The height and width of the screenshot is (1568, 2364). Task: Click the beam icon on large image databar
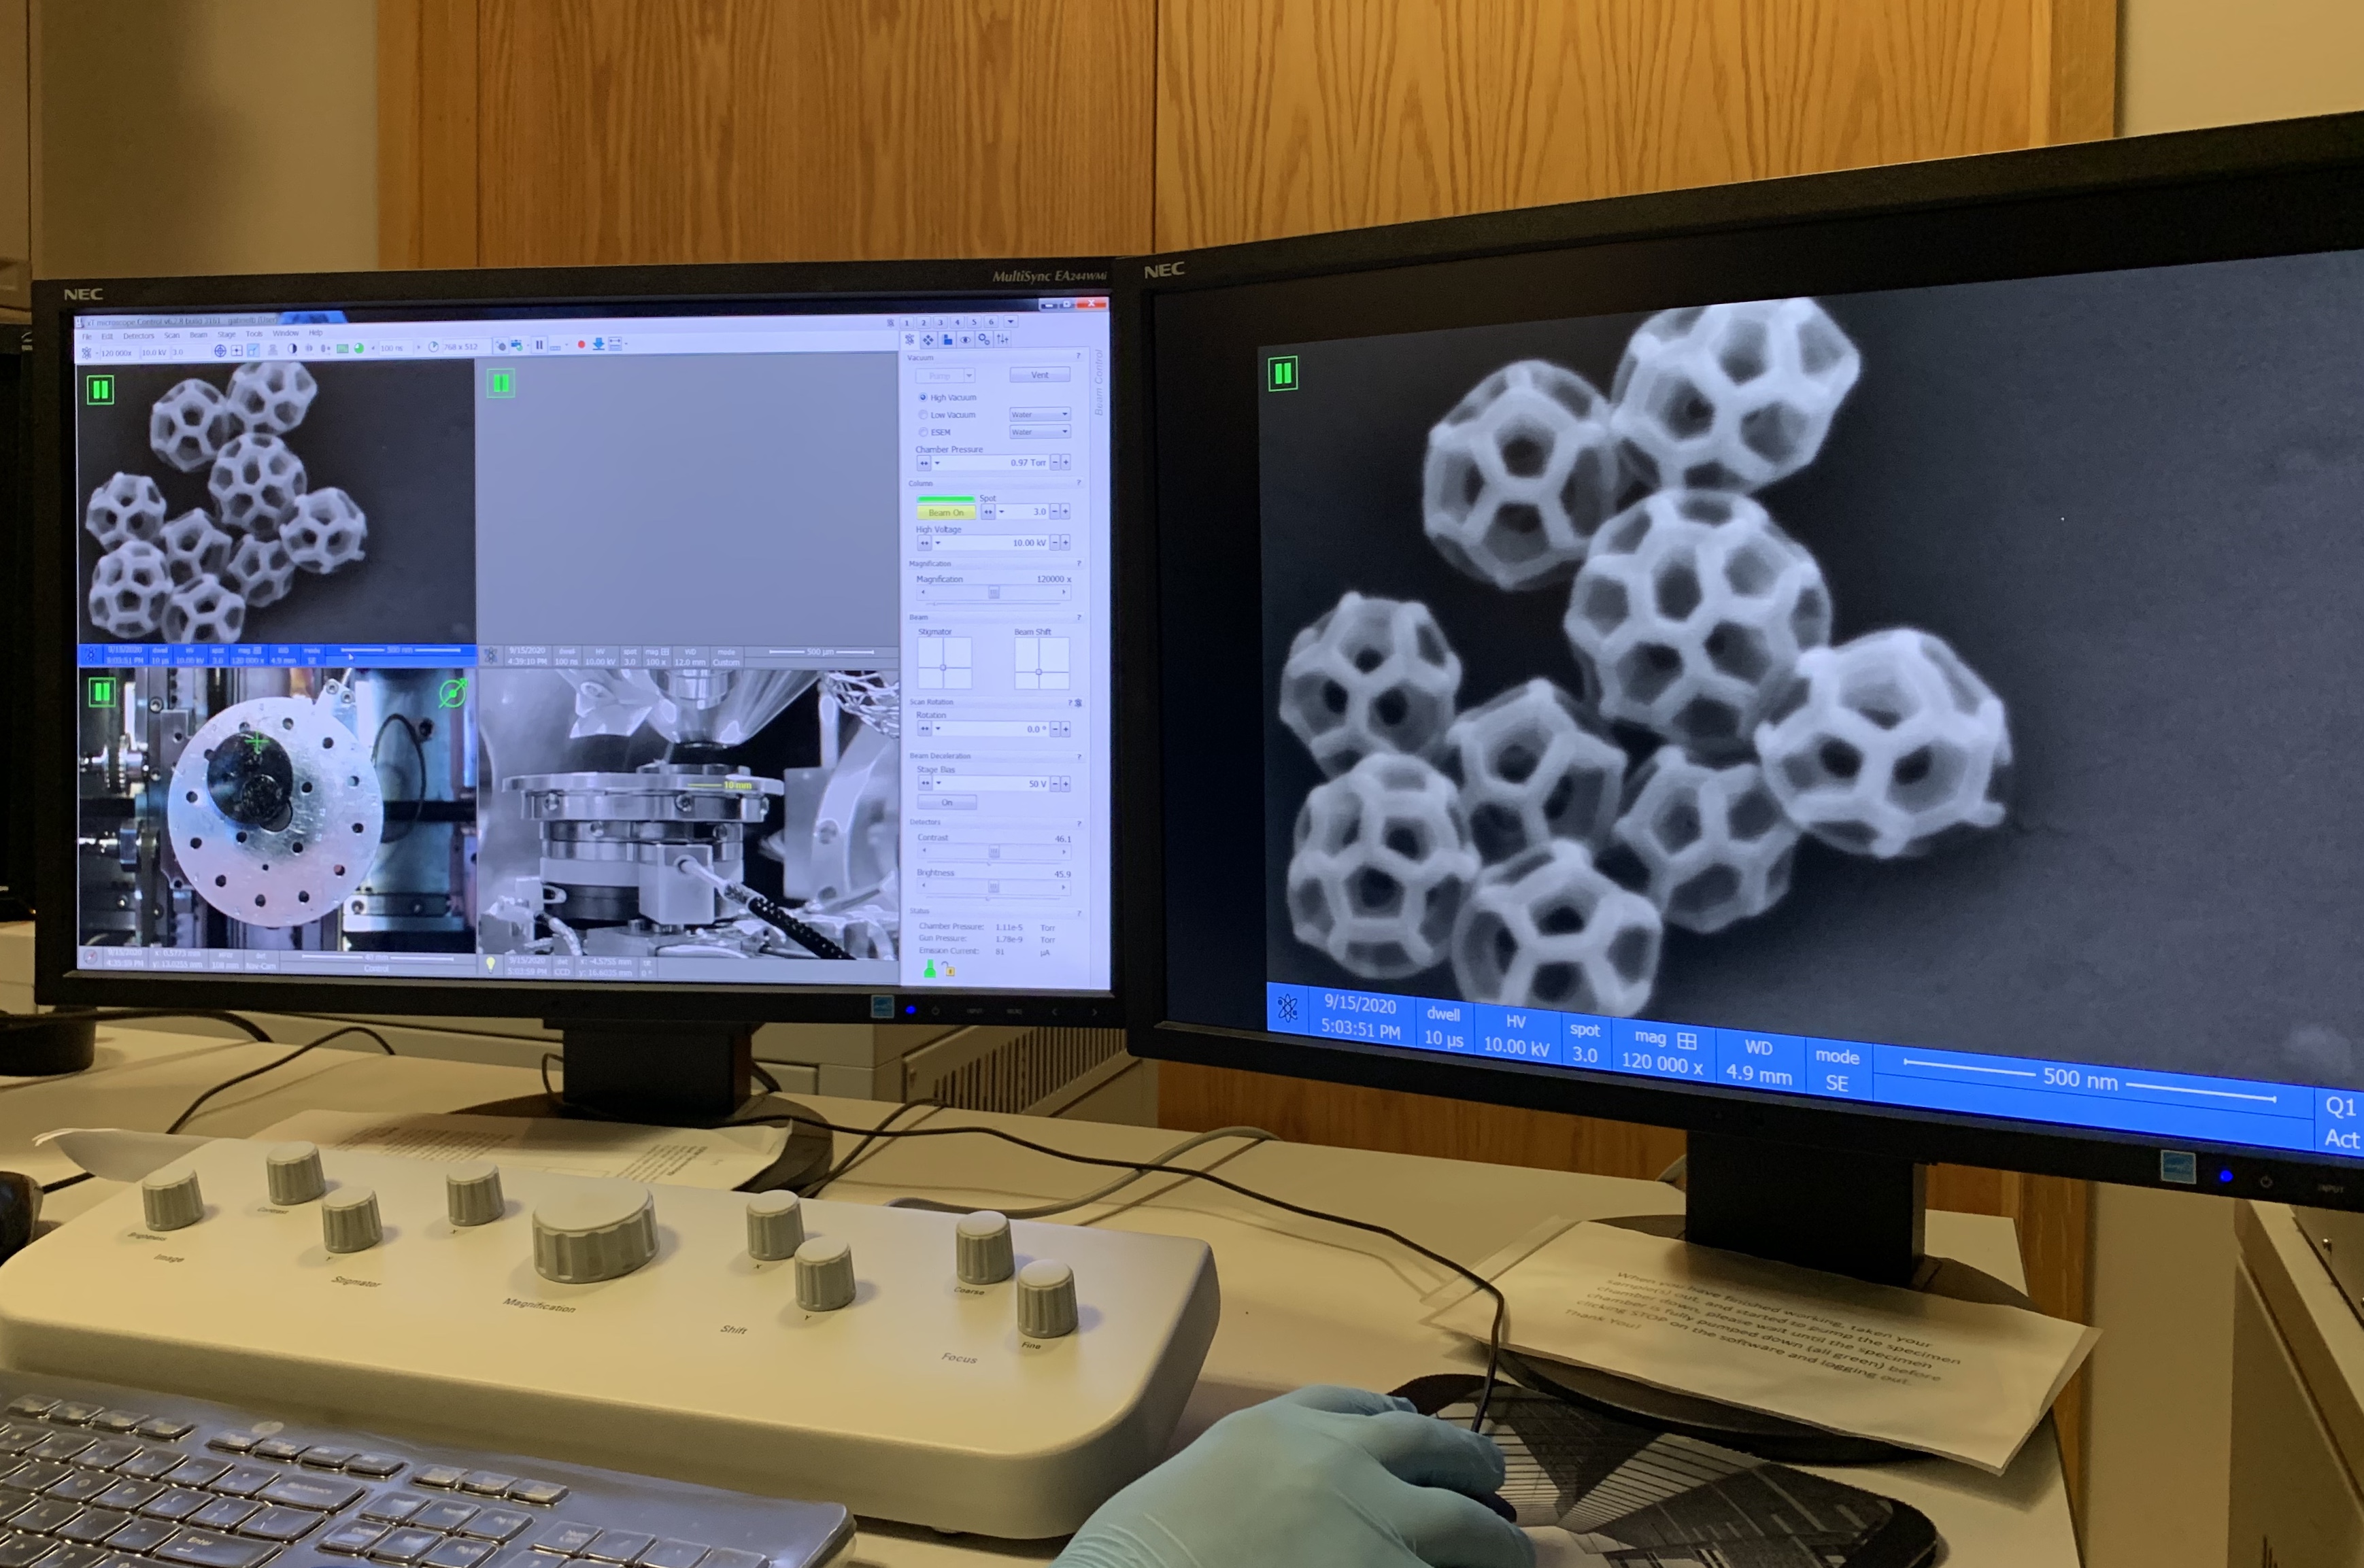[1288, 1008]
